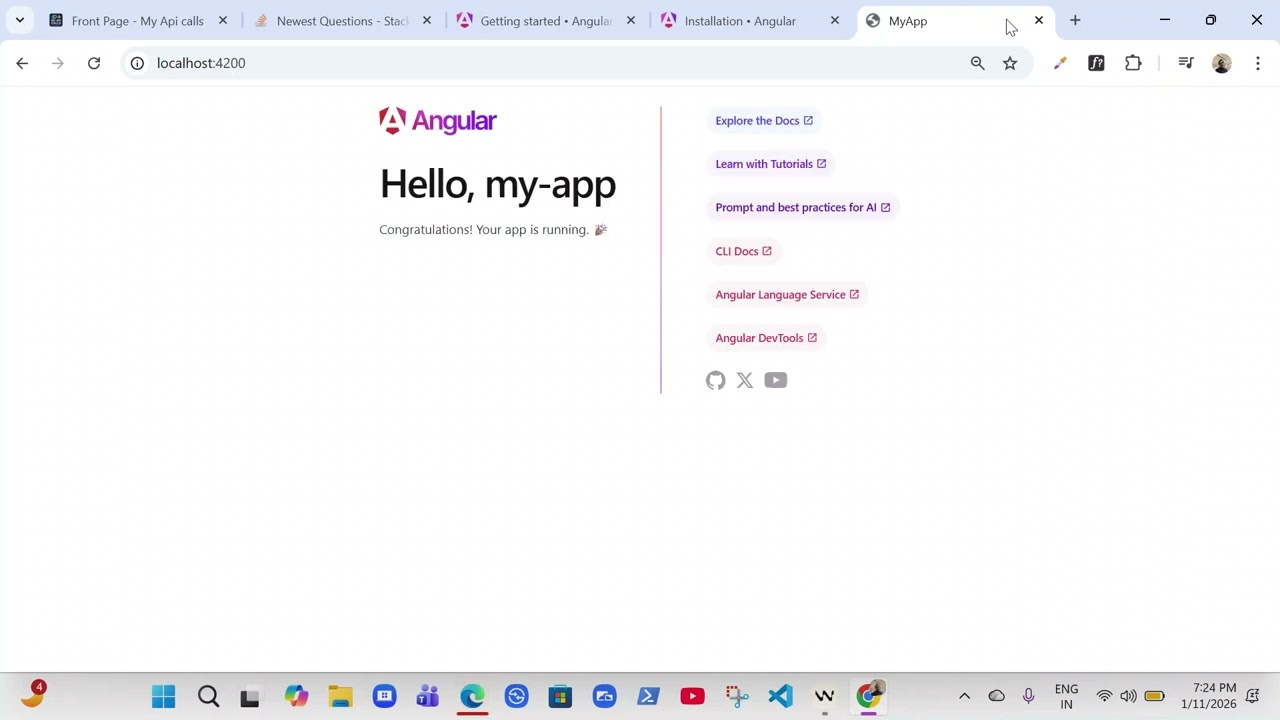1280x720 pixels.
Task: Switch to Getting started • Angular tab
Action: pos(546,21)
